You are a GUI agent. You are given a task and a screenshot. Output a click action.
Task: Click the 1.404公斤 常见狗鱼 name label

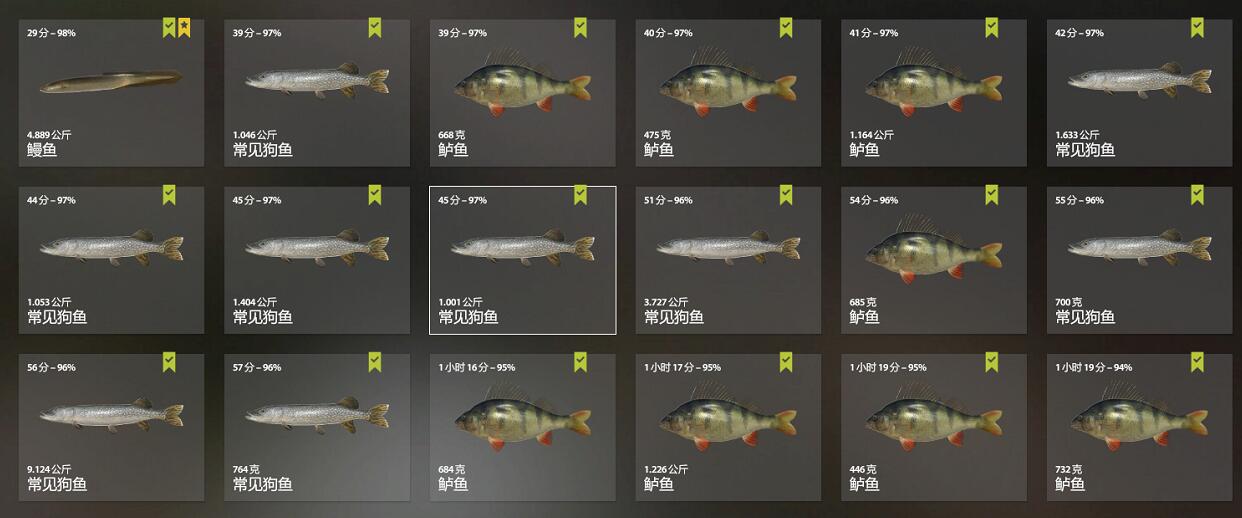(x=263, y=318)
